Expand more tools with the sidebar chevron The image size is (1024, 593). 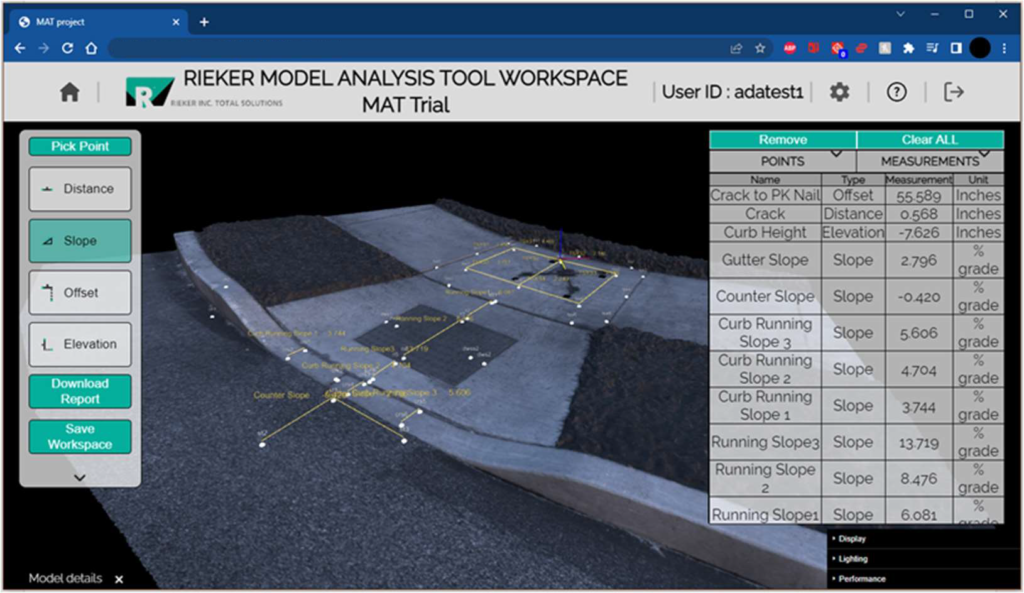(x=80, y=477)
